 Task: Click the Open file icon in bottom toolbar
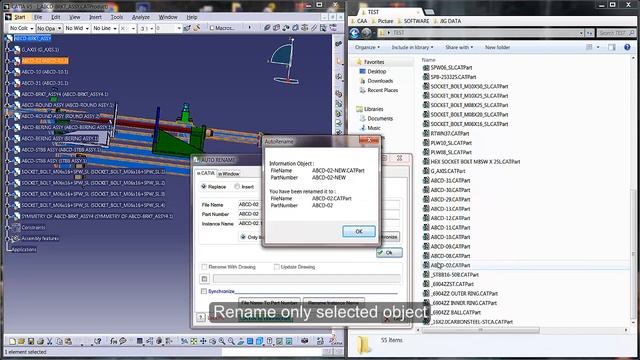pos(21,341)
